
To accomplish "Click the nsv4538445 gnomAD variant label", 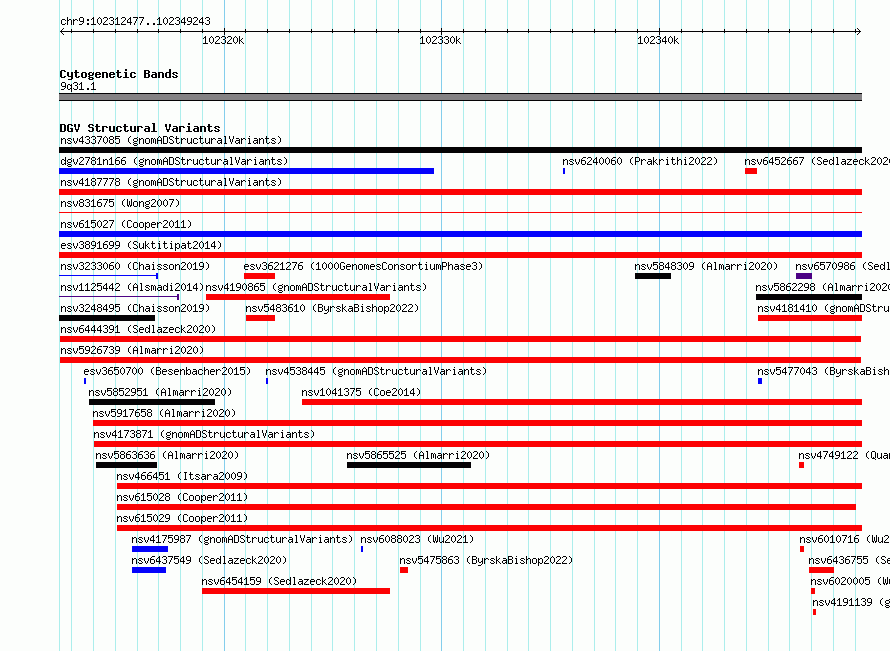I will [x=376, y=371].
